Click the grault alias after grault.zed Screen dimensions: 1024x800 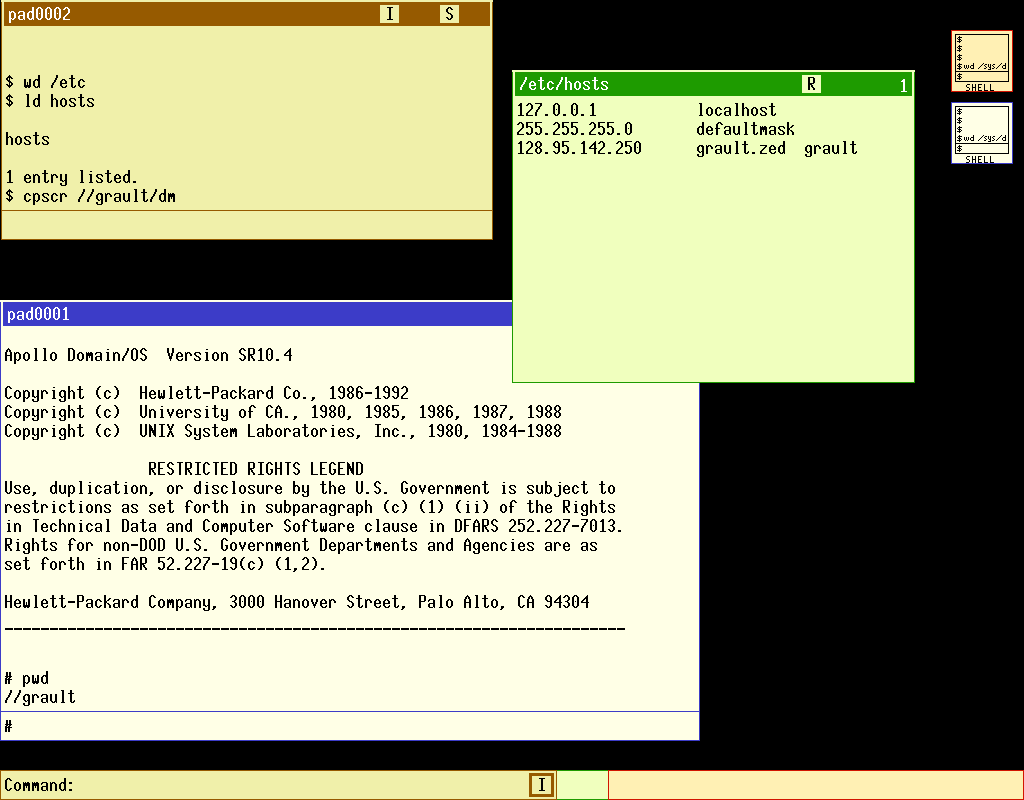[x=831, y=148]
